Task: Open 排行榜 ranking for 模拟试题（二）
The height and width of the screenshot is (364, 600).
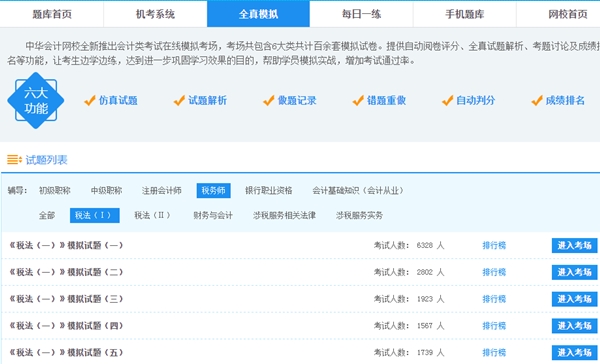Action: (494, 272)
